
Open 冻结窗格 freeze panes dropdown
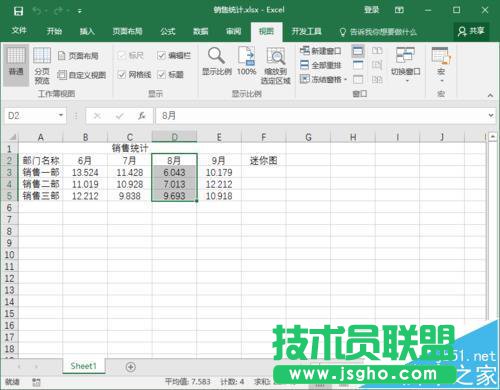point(323,79)
